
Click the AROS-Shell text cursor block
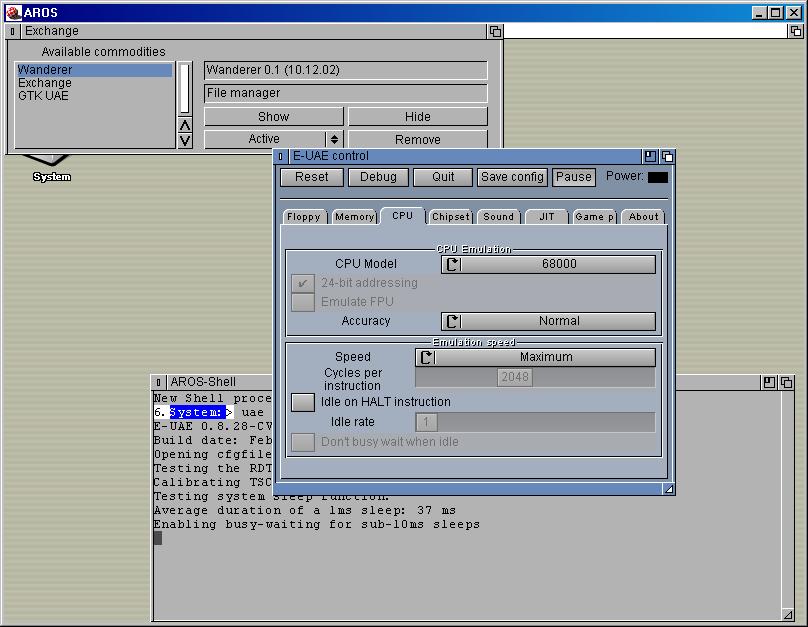(x=158, y=538)
